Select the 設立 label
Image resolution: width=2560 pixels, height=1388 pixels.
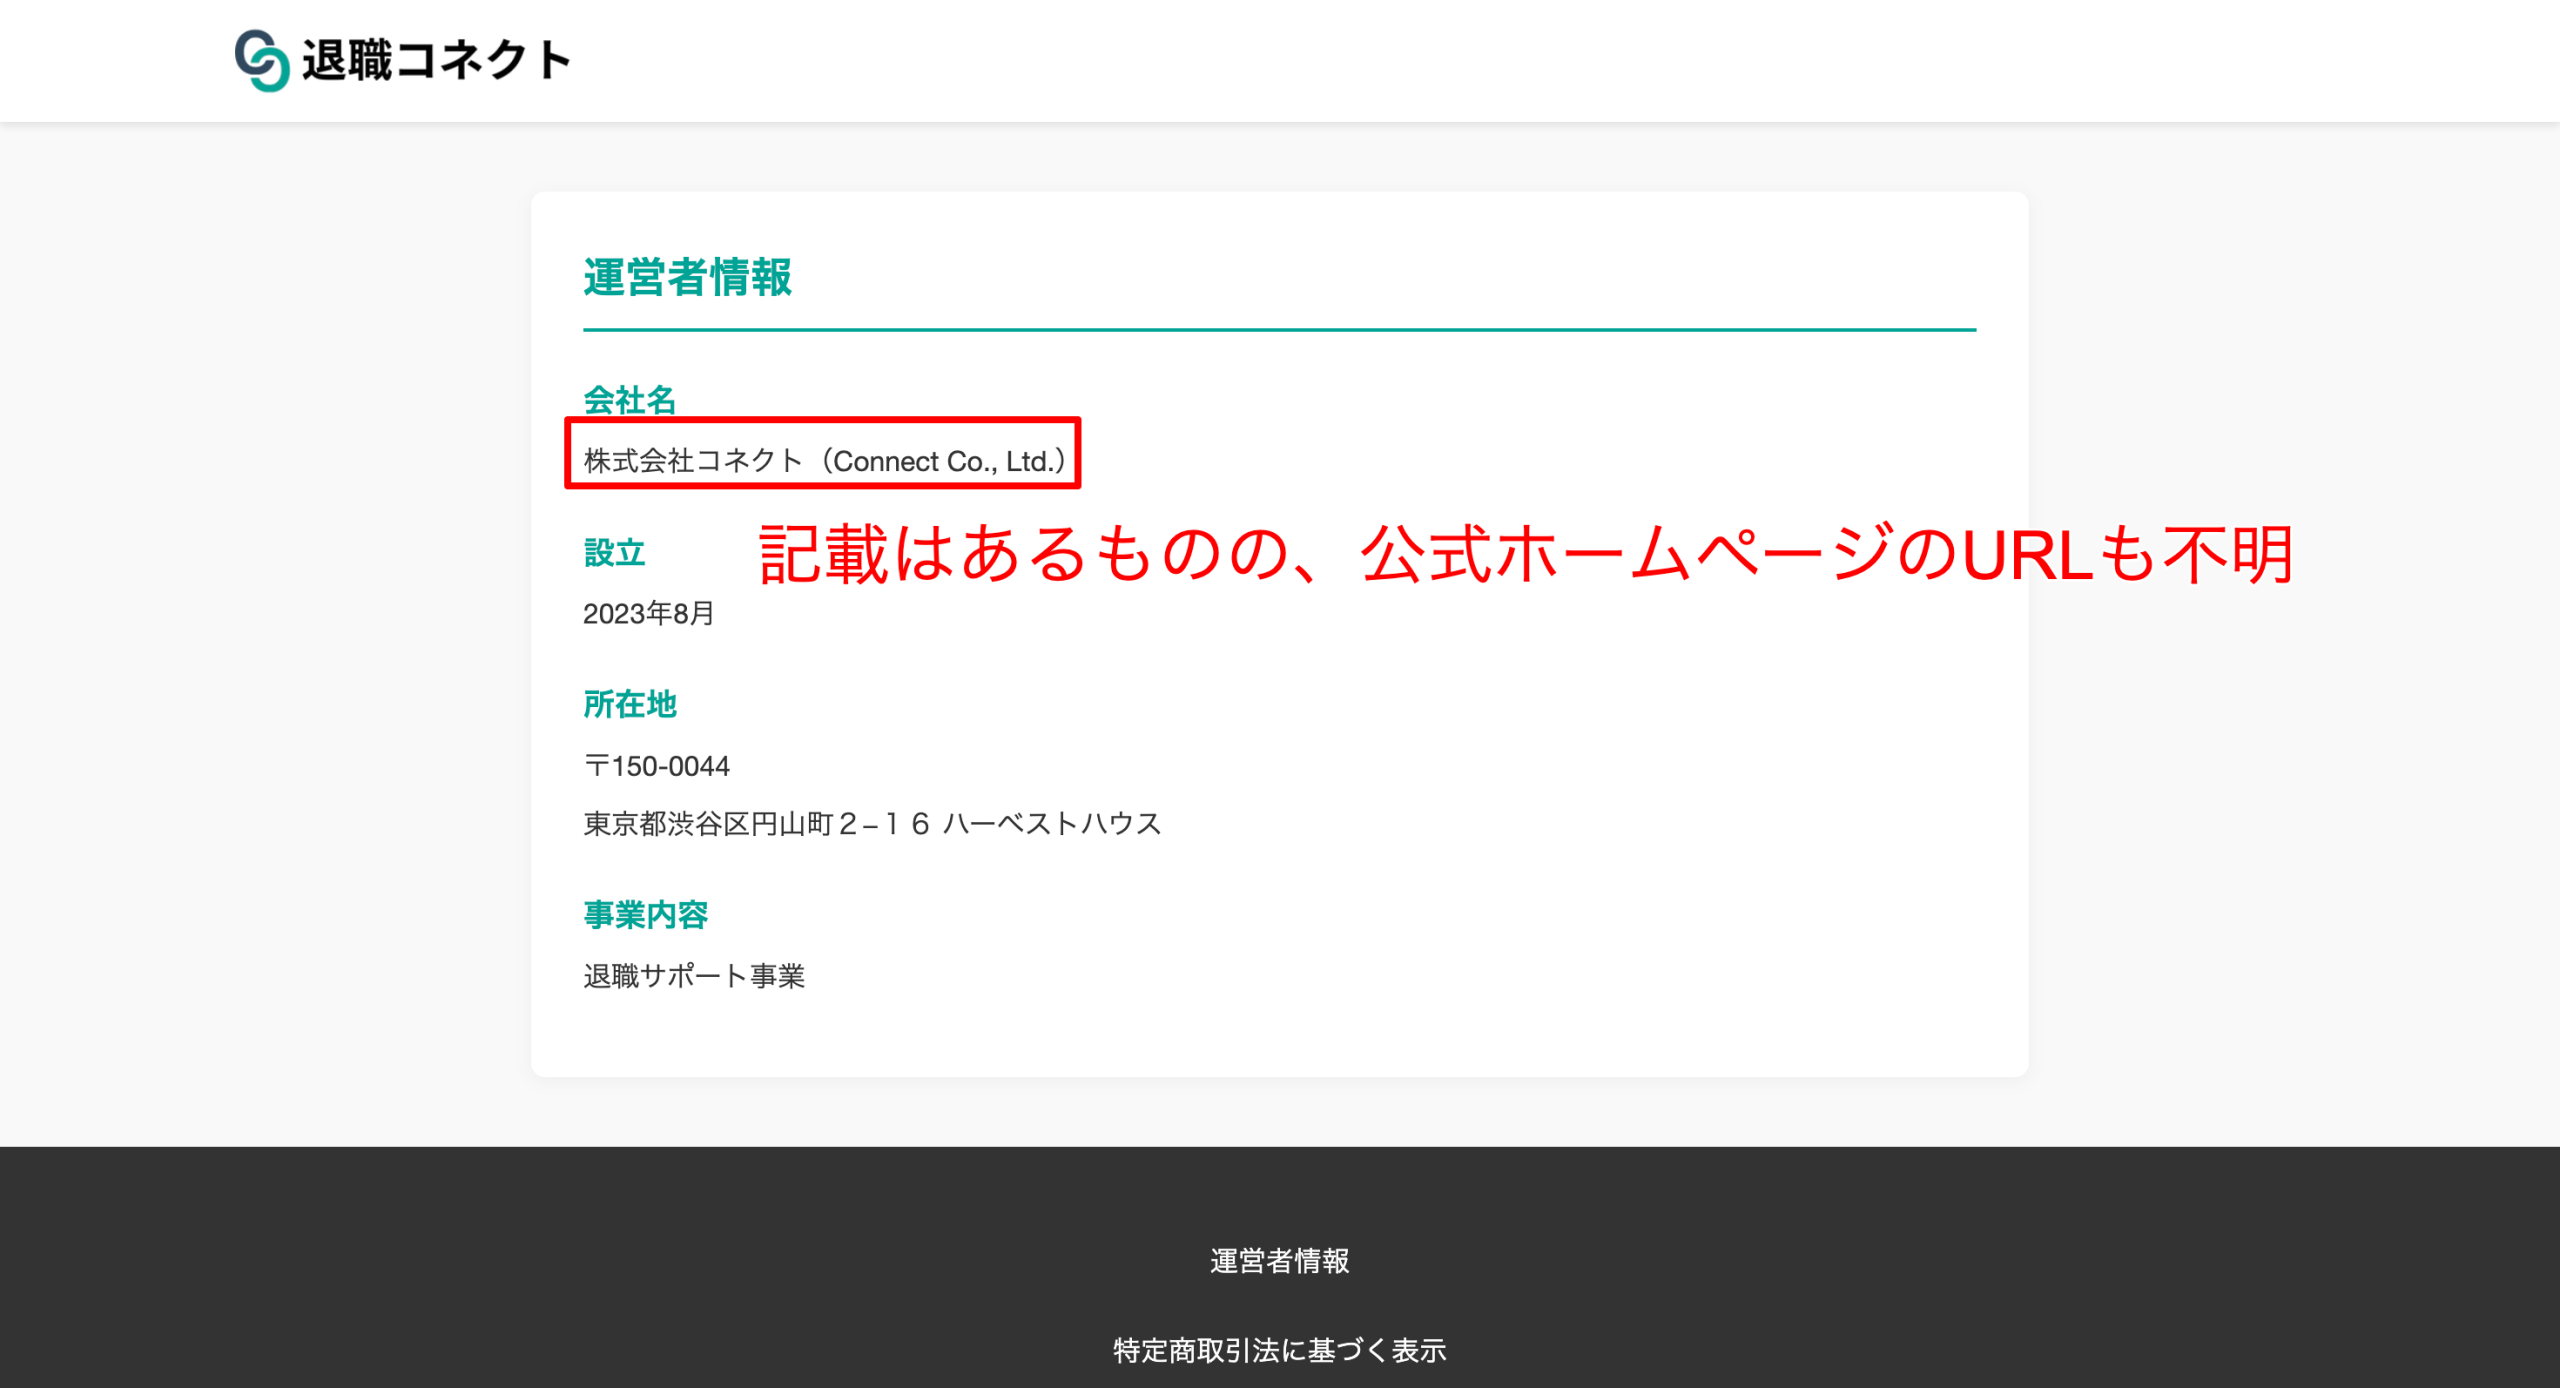(x=614, y=552)
